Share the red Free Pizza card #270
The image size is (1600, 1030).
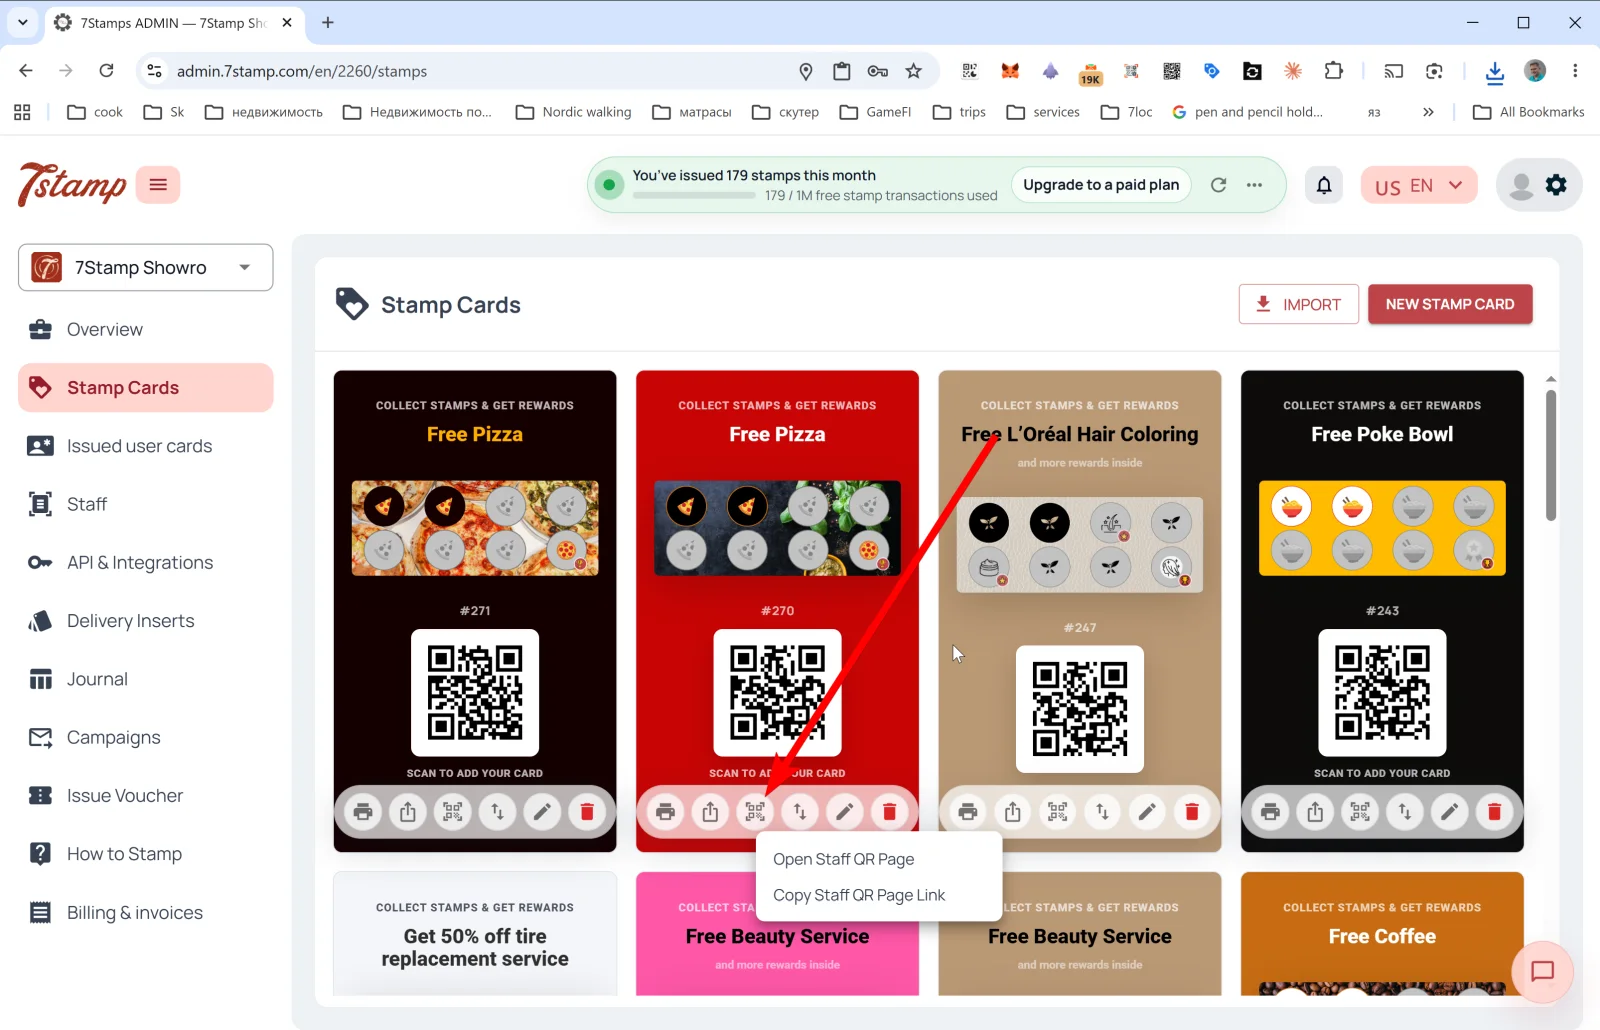710,812
